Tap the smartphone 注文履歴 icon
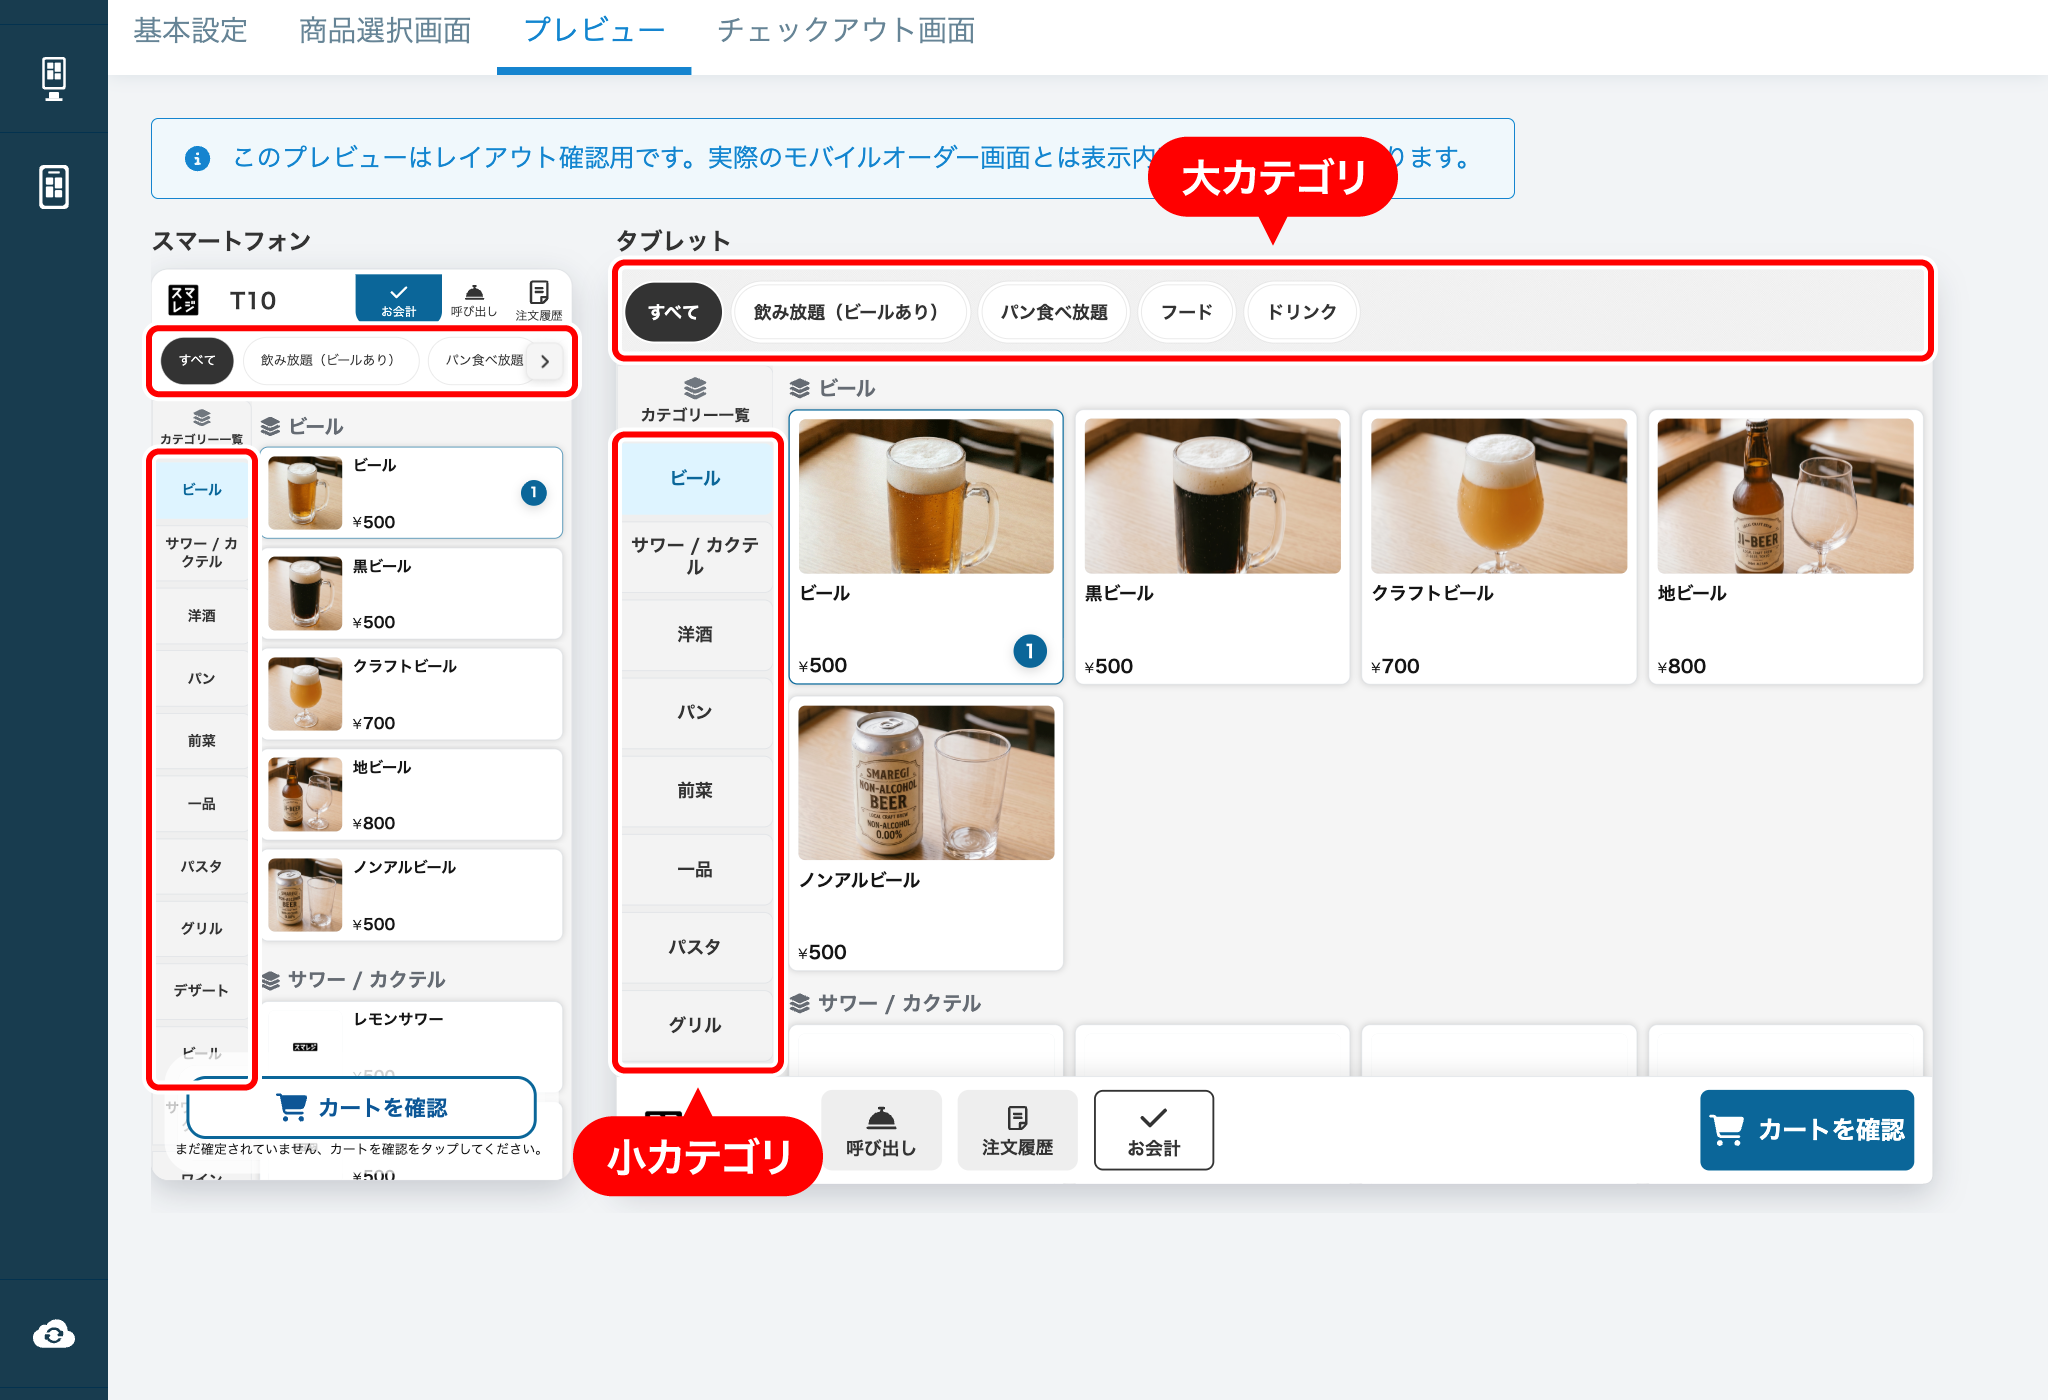 539,291
